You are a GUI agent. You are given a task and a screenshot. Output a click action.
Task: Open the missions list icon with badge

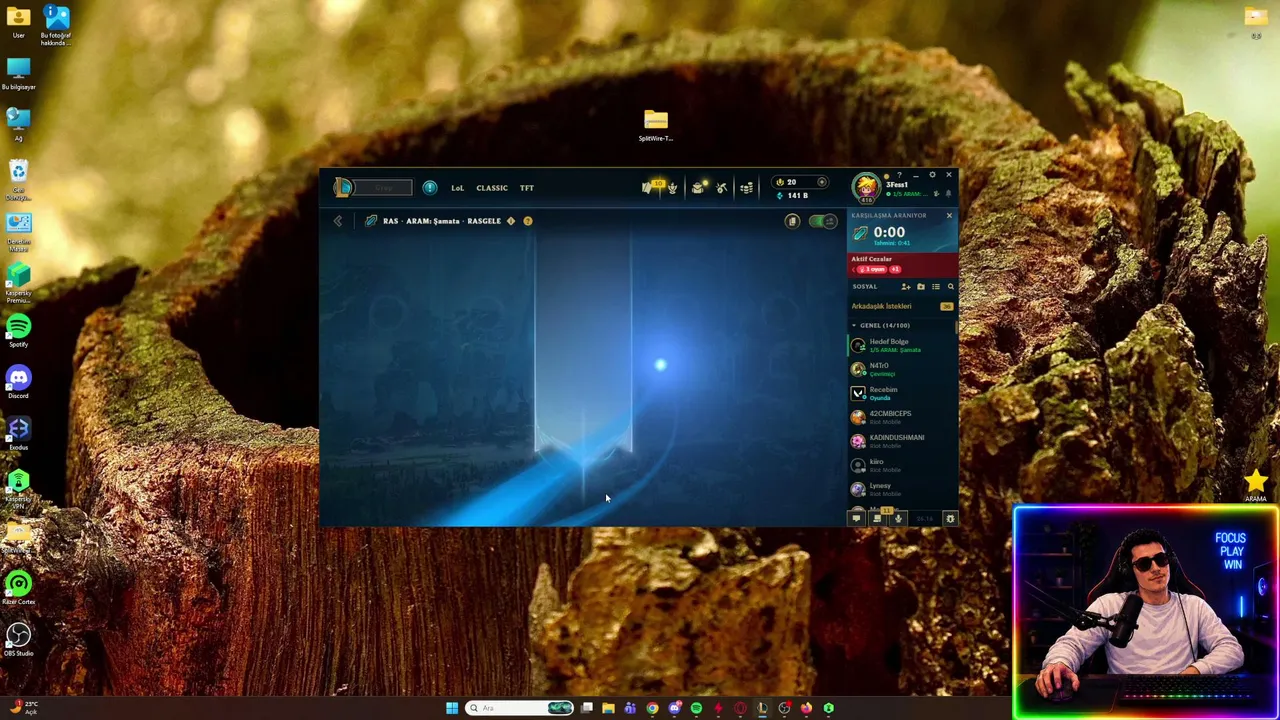[878, 517]
